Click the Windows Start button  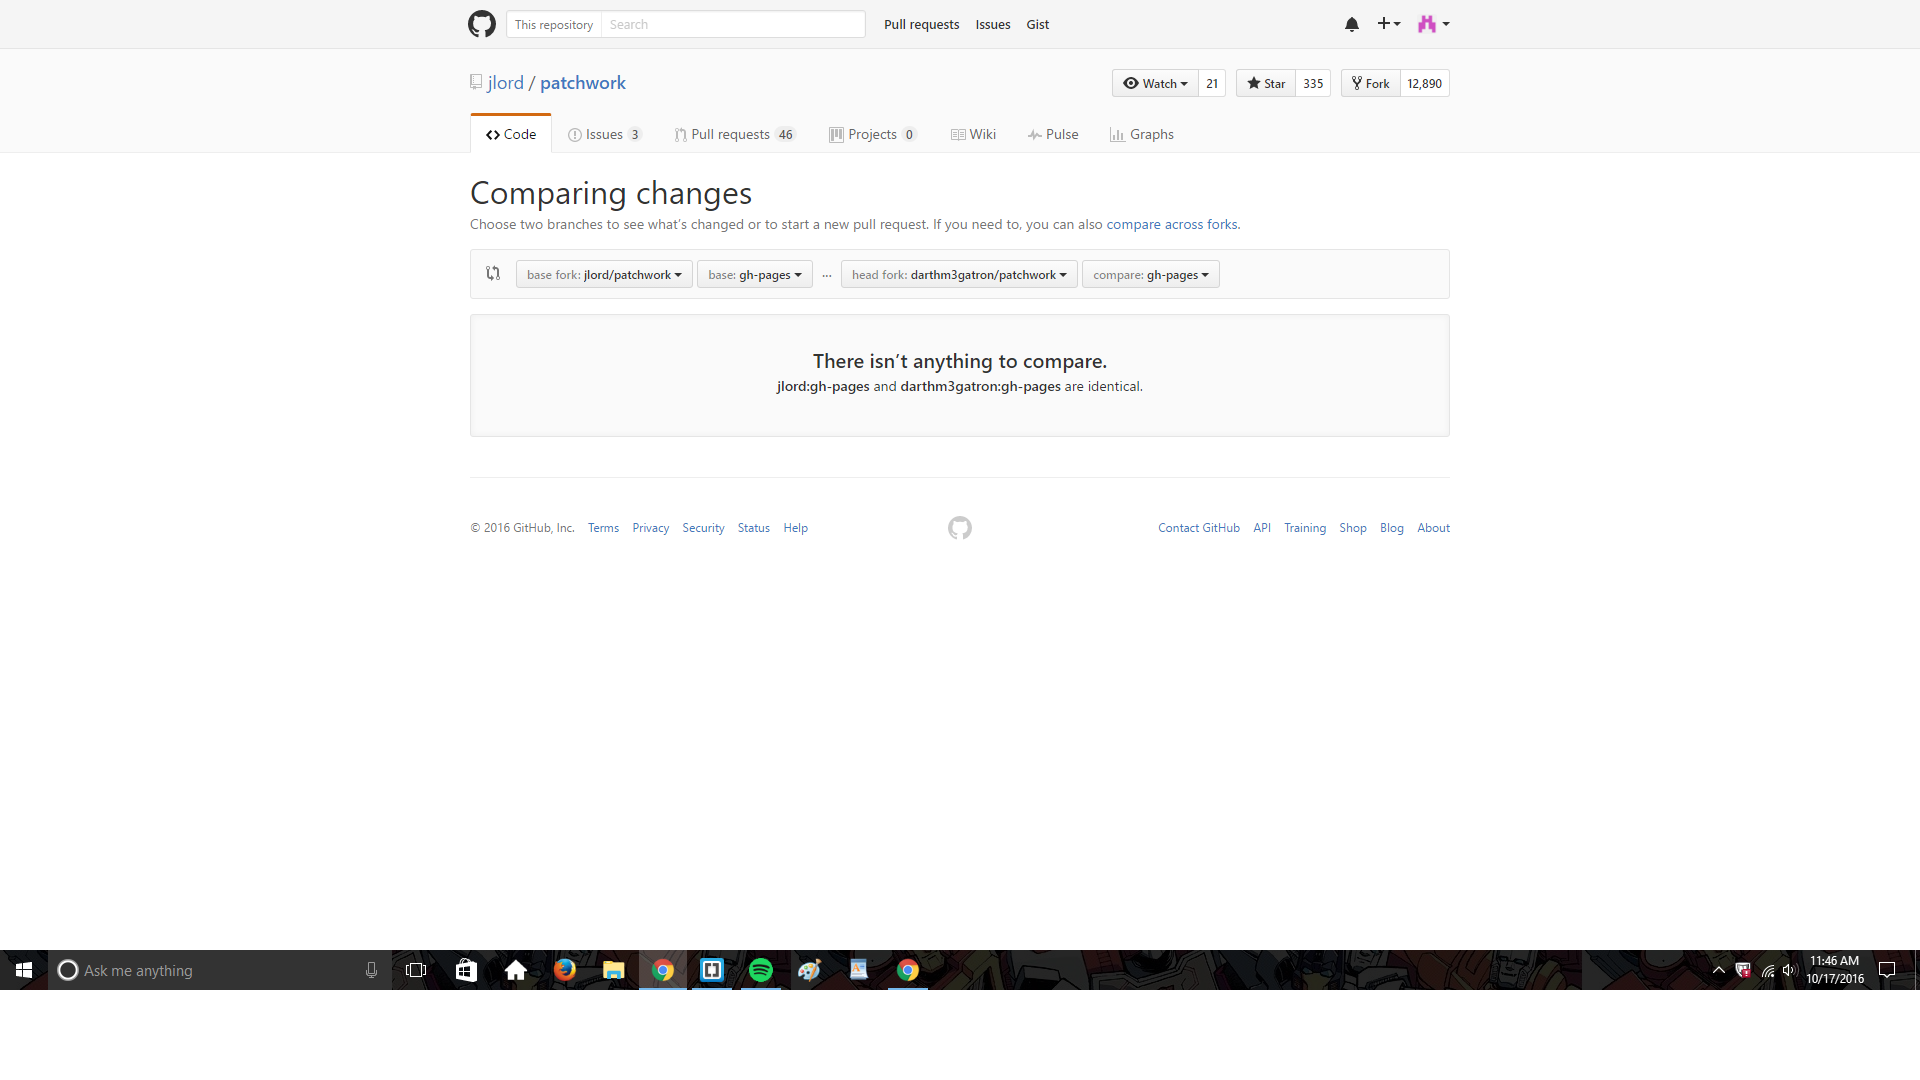[x=24, y=970]
